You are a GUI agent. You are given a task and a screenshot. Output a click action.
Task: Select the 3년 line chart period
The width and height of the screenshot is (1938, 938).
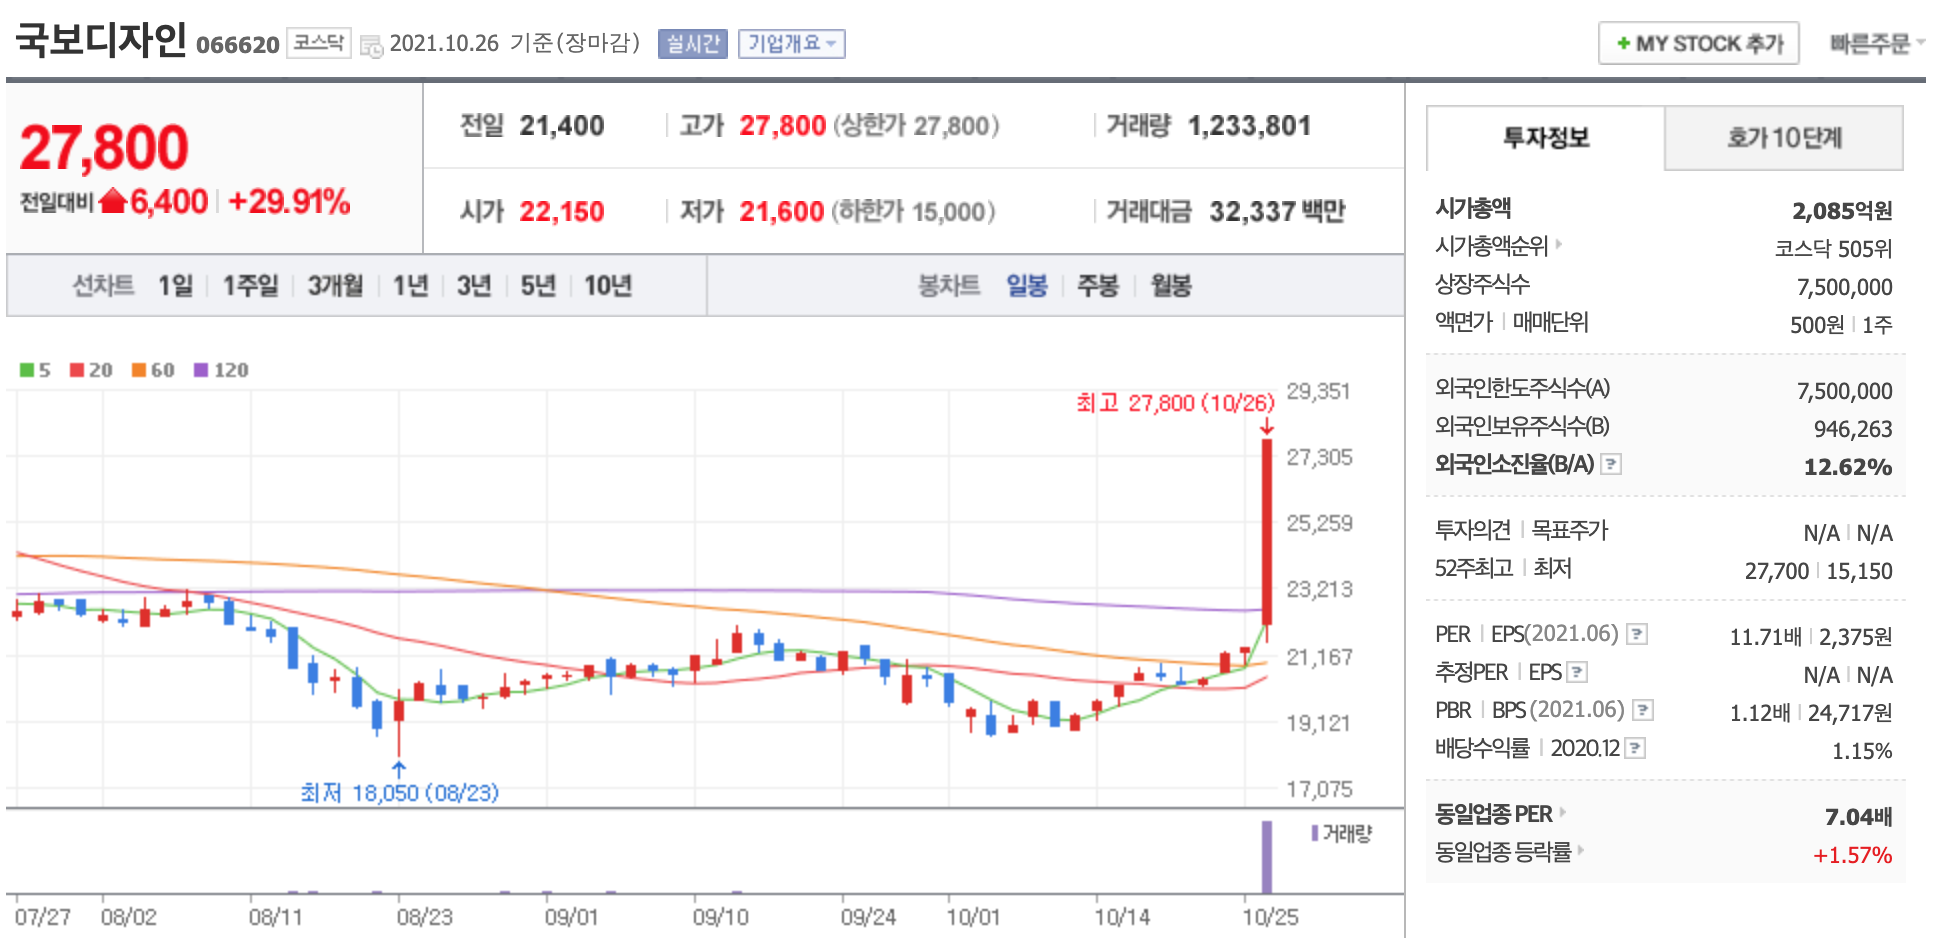tap(474, 286)
